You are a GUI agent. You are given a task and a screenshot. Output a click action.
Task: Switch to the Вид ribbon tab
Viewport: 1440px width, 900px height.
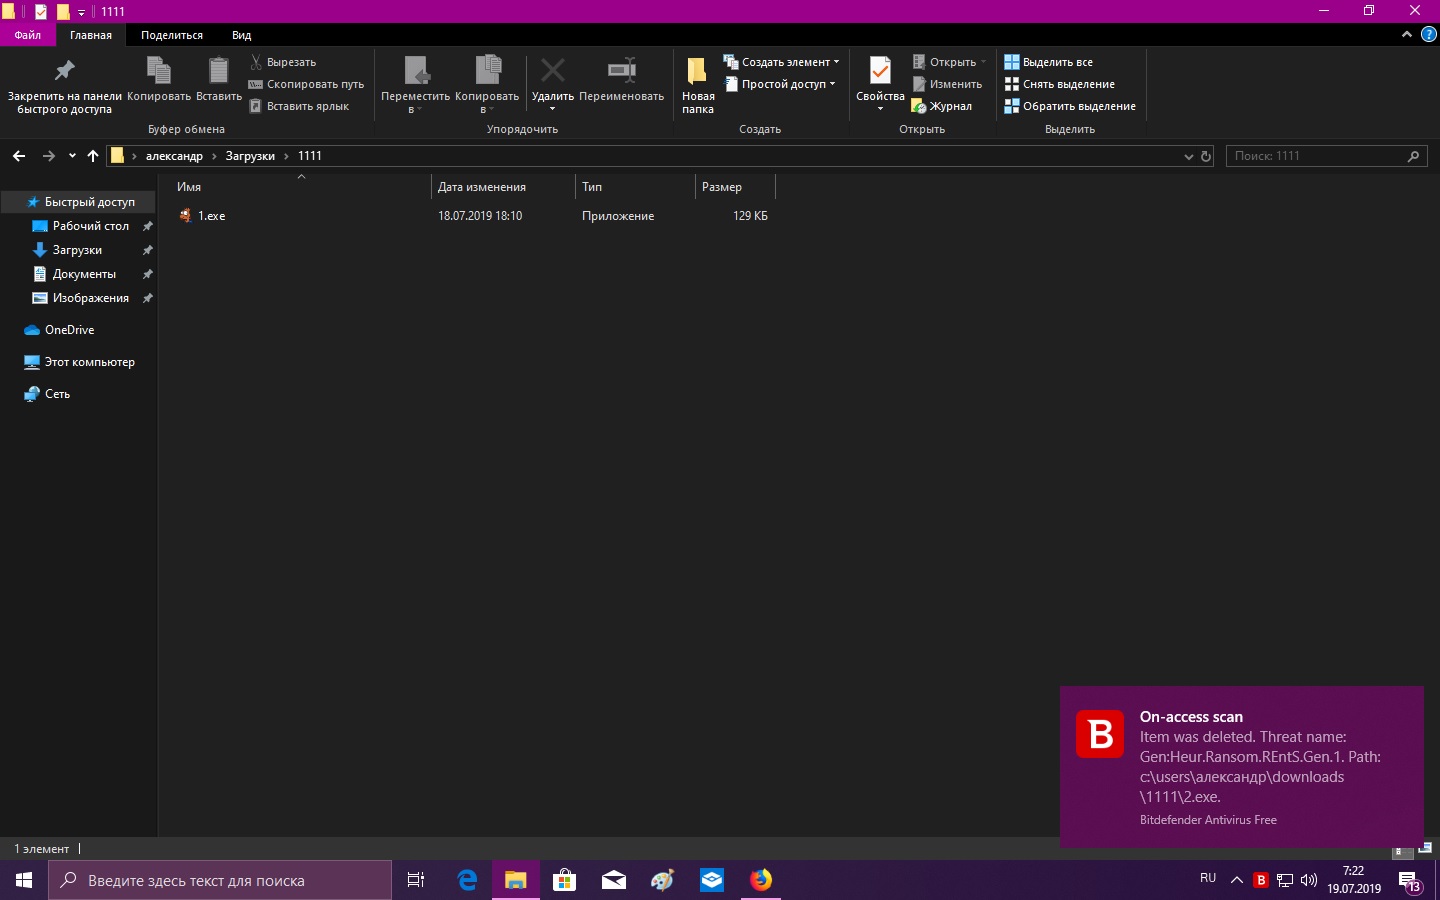pyautogui.click(x=241, y=35)
